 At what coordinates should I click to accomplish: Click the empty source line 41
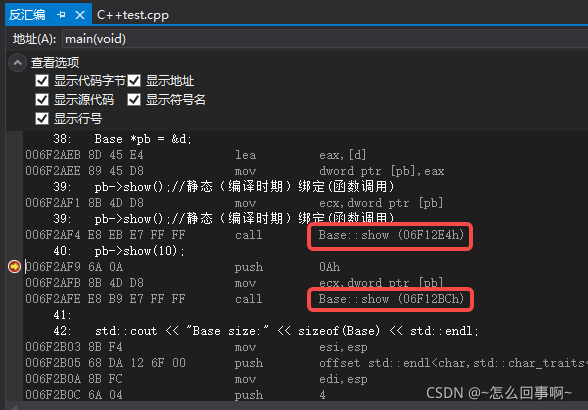click(x=62, y=315)
